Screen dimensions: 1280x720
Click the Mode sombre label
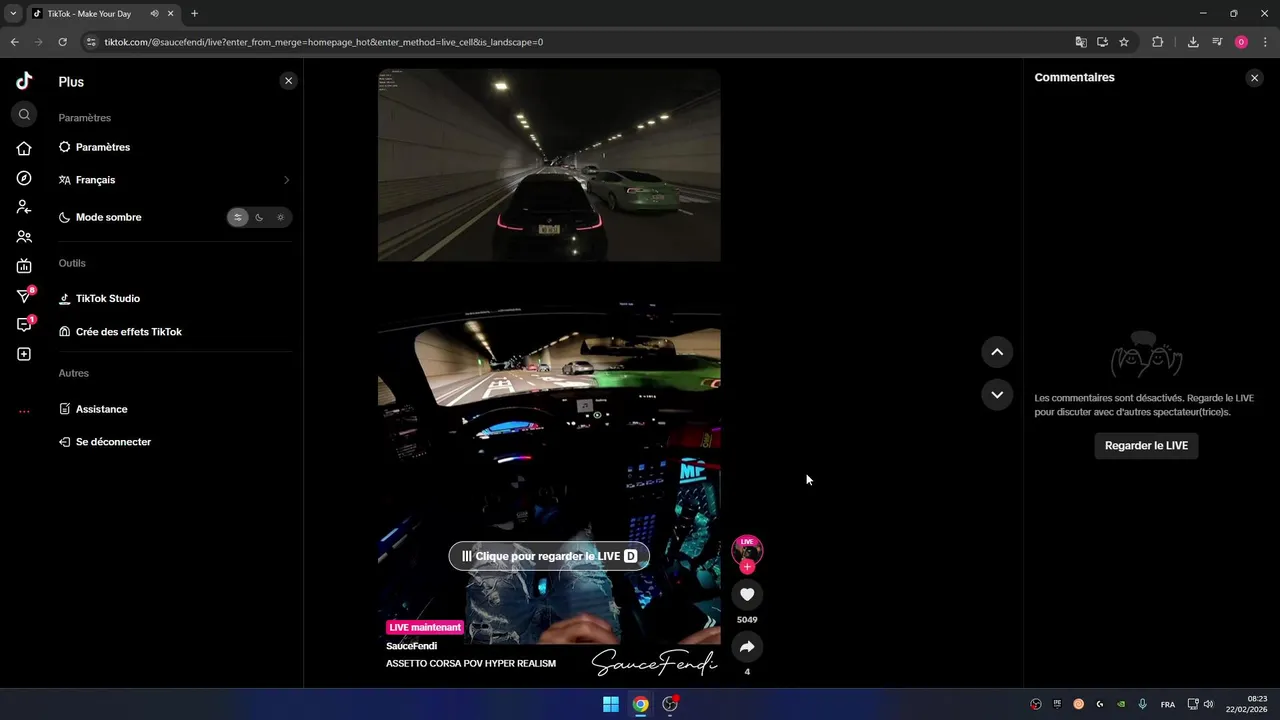point(108,217)
